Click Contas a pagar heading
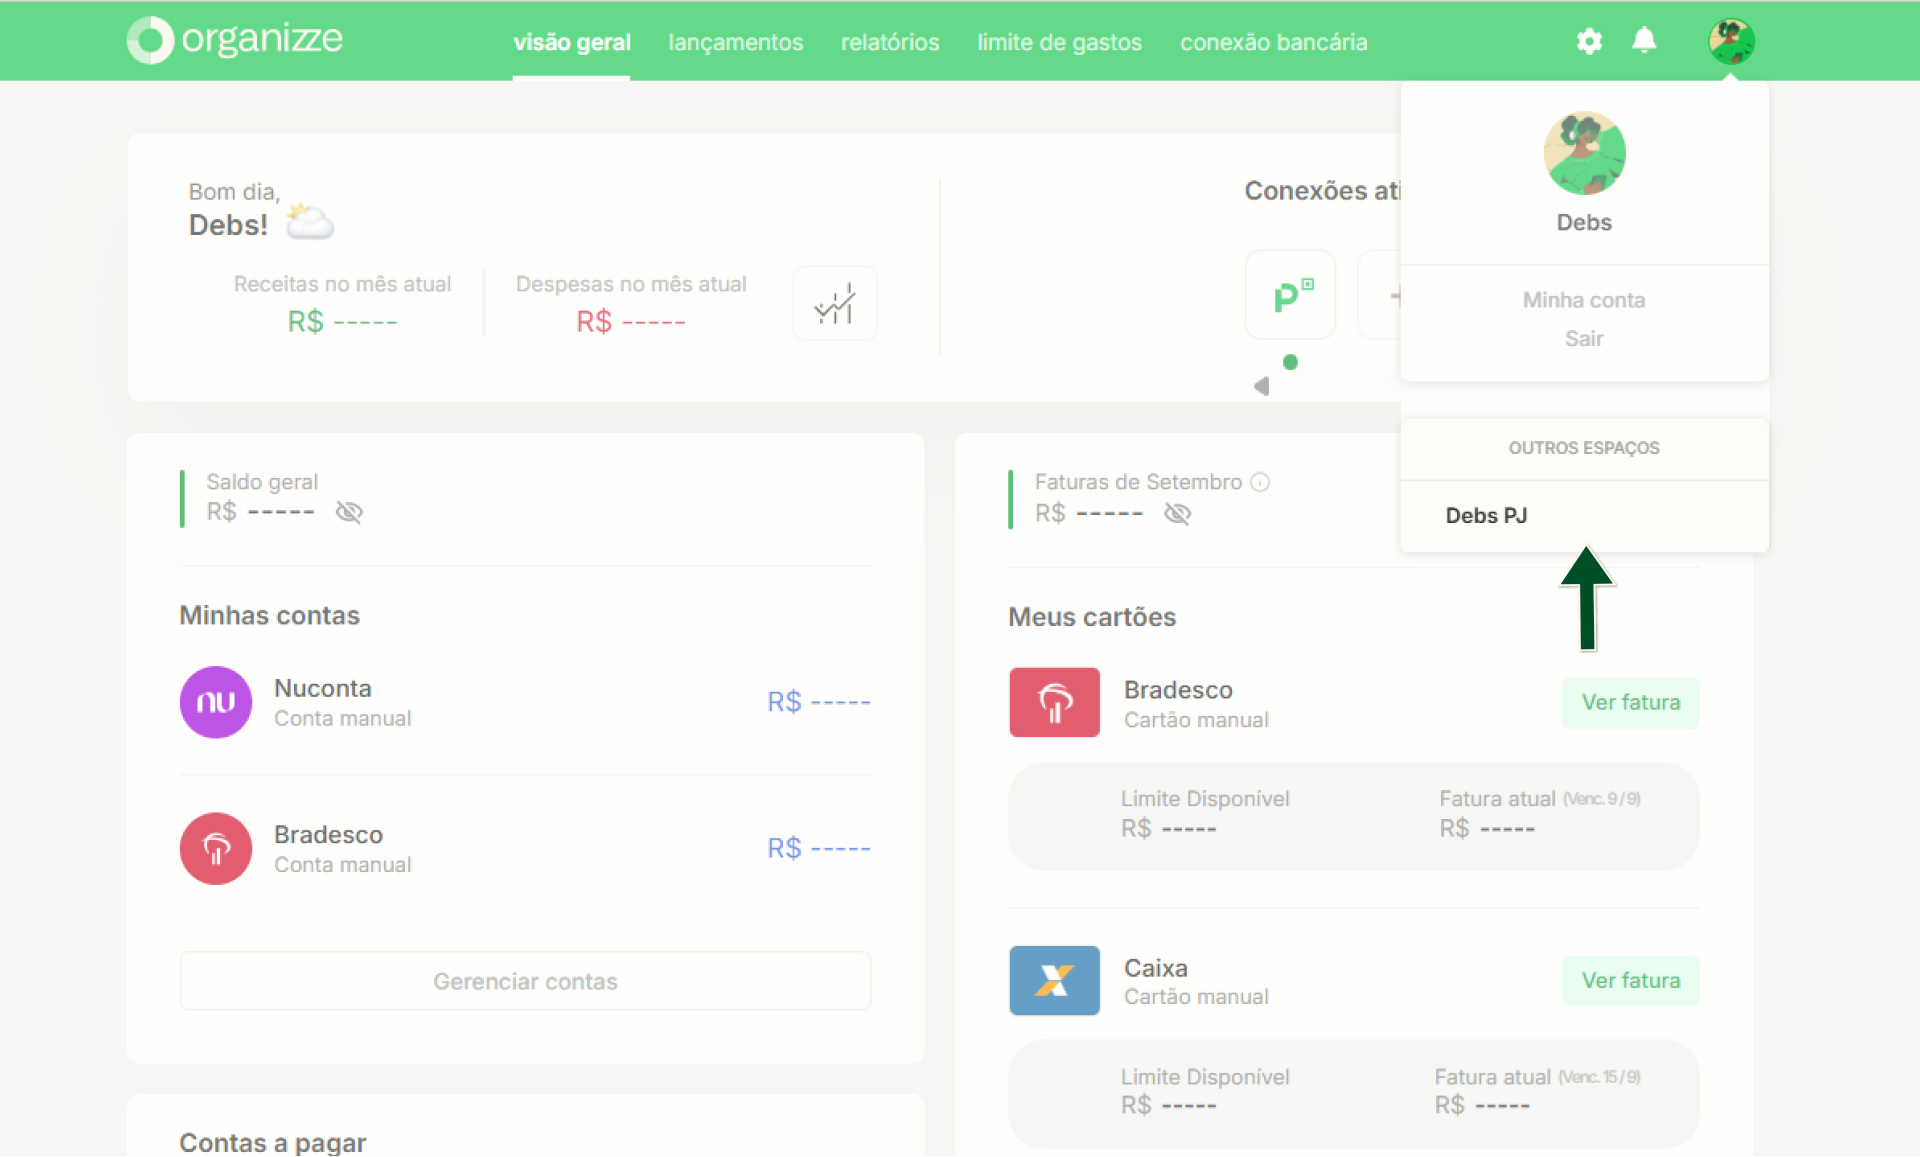Screen dimensions: 1920x1157 272,1142
